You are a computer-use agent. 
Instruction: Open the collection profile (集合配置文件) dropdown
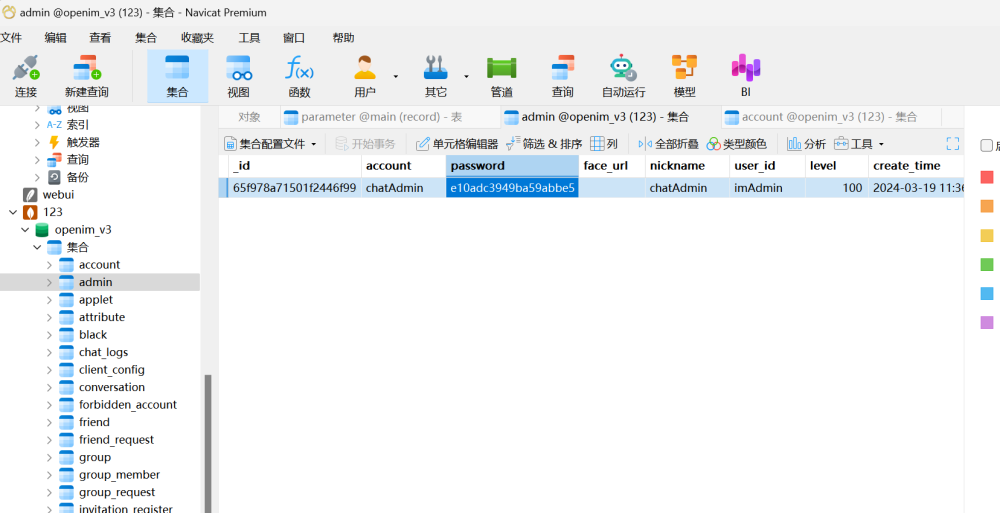pyautogui.click(x=270, y=144)
